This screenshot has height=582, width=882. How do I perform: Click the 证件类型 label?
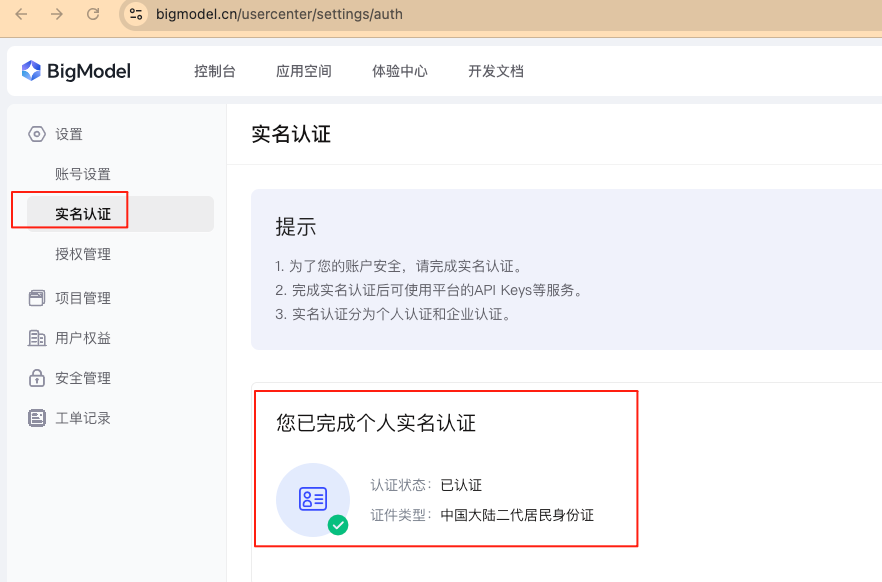click(400, 515)
